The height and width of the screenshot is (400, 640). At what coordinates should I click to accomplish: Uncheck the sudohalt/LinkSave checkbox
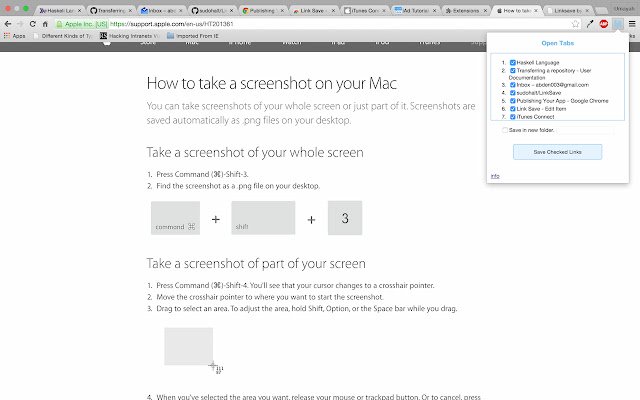513,93
